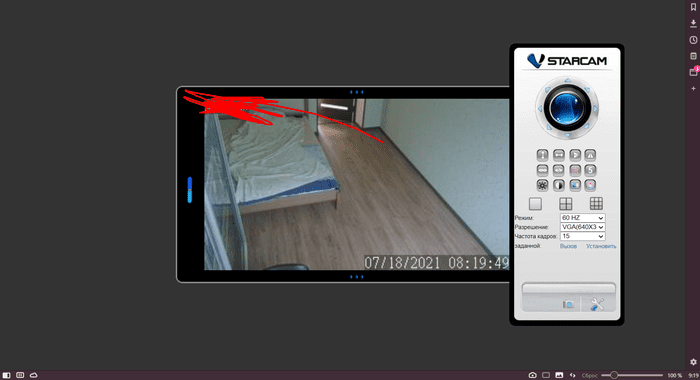Start horizontal patrol with the left-right arrow icon
Screen dimensions: 700x380
click(559, 155)
